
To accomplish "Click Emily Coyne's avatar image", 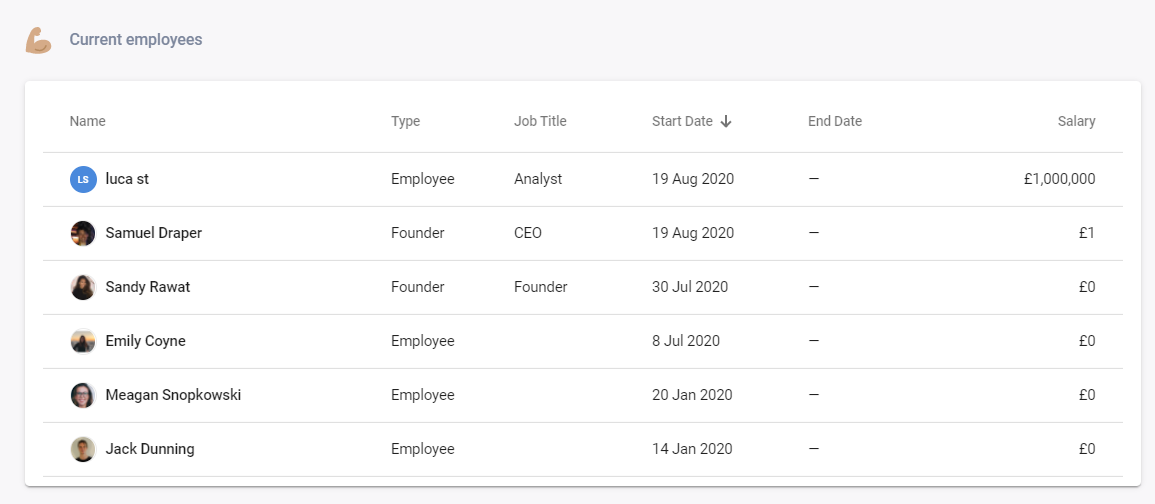I will click(83, 341).
